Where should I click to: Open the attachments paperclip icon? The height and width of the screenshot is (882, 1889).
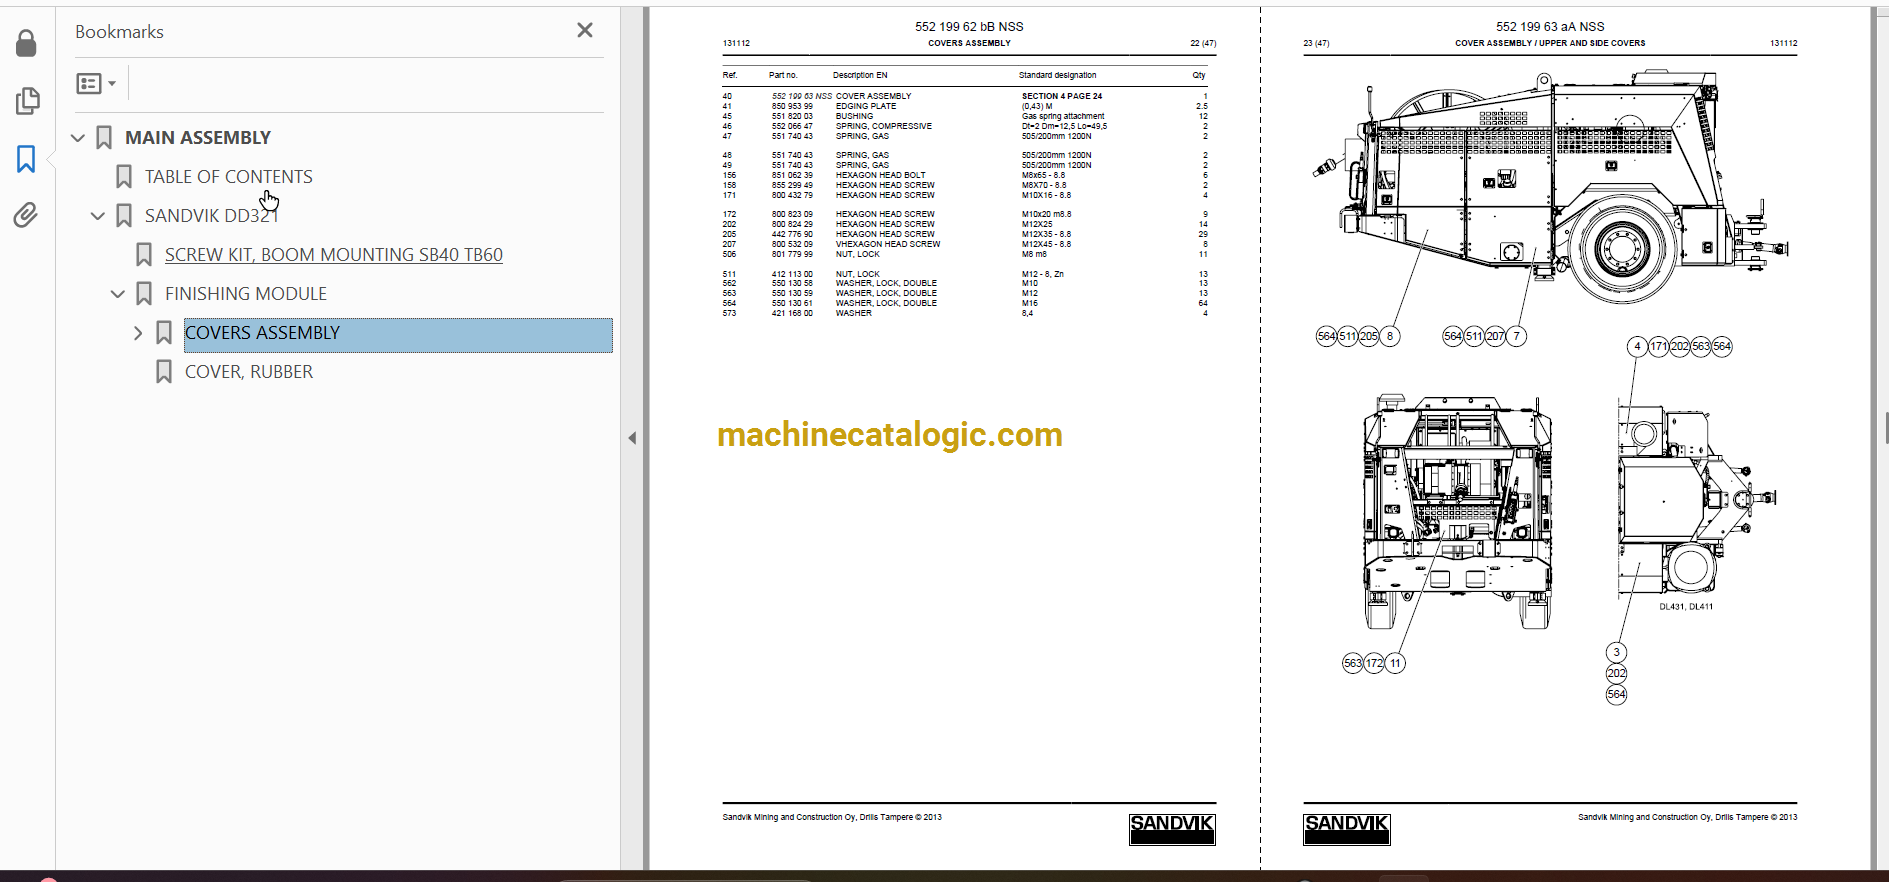point(26,215)
